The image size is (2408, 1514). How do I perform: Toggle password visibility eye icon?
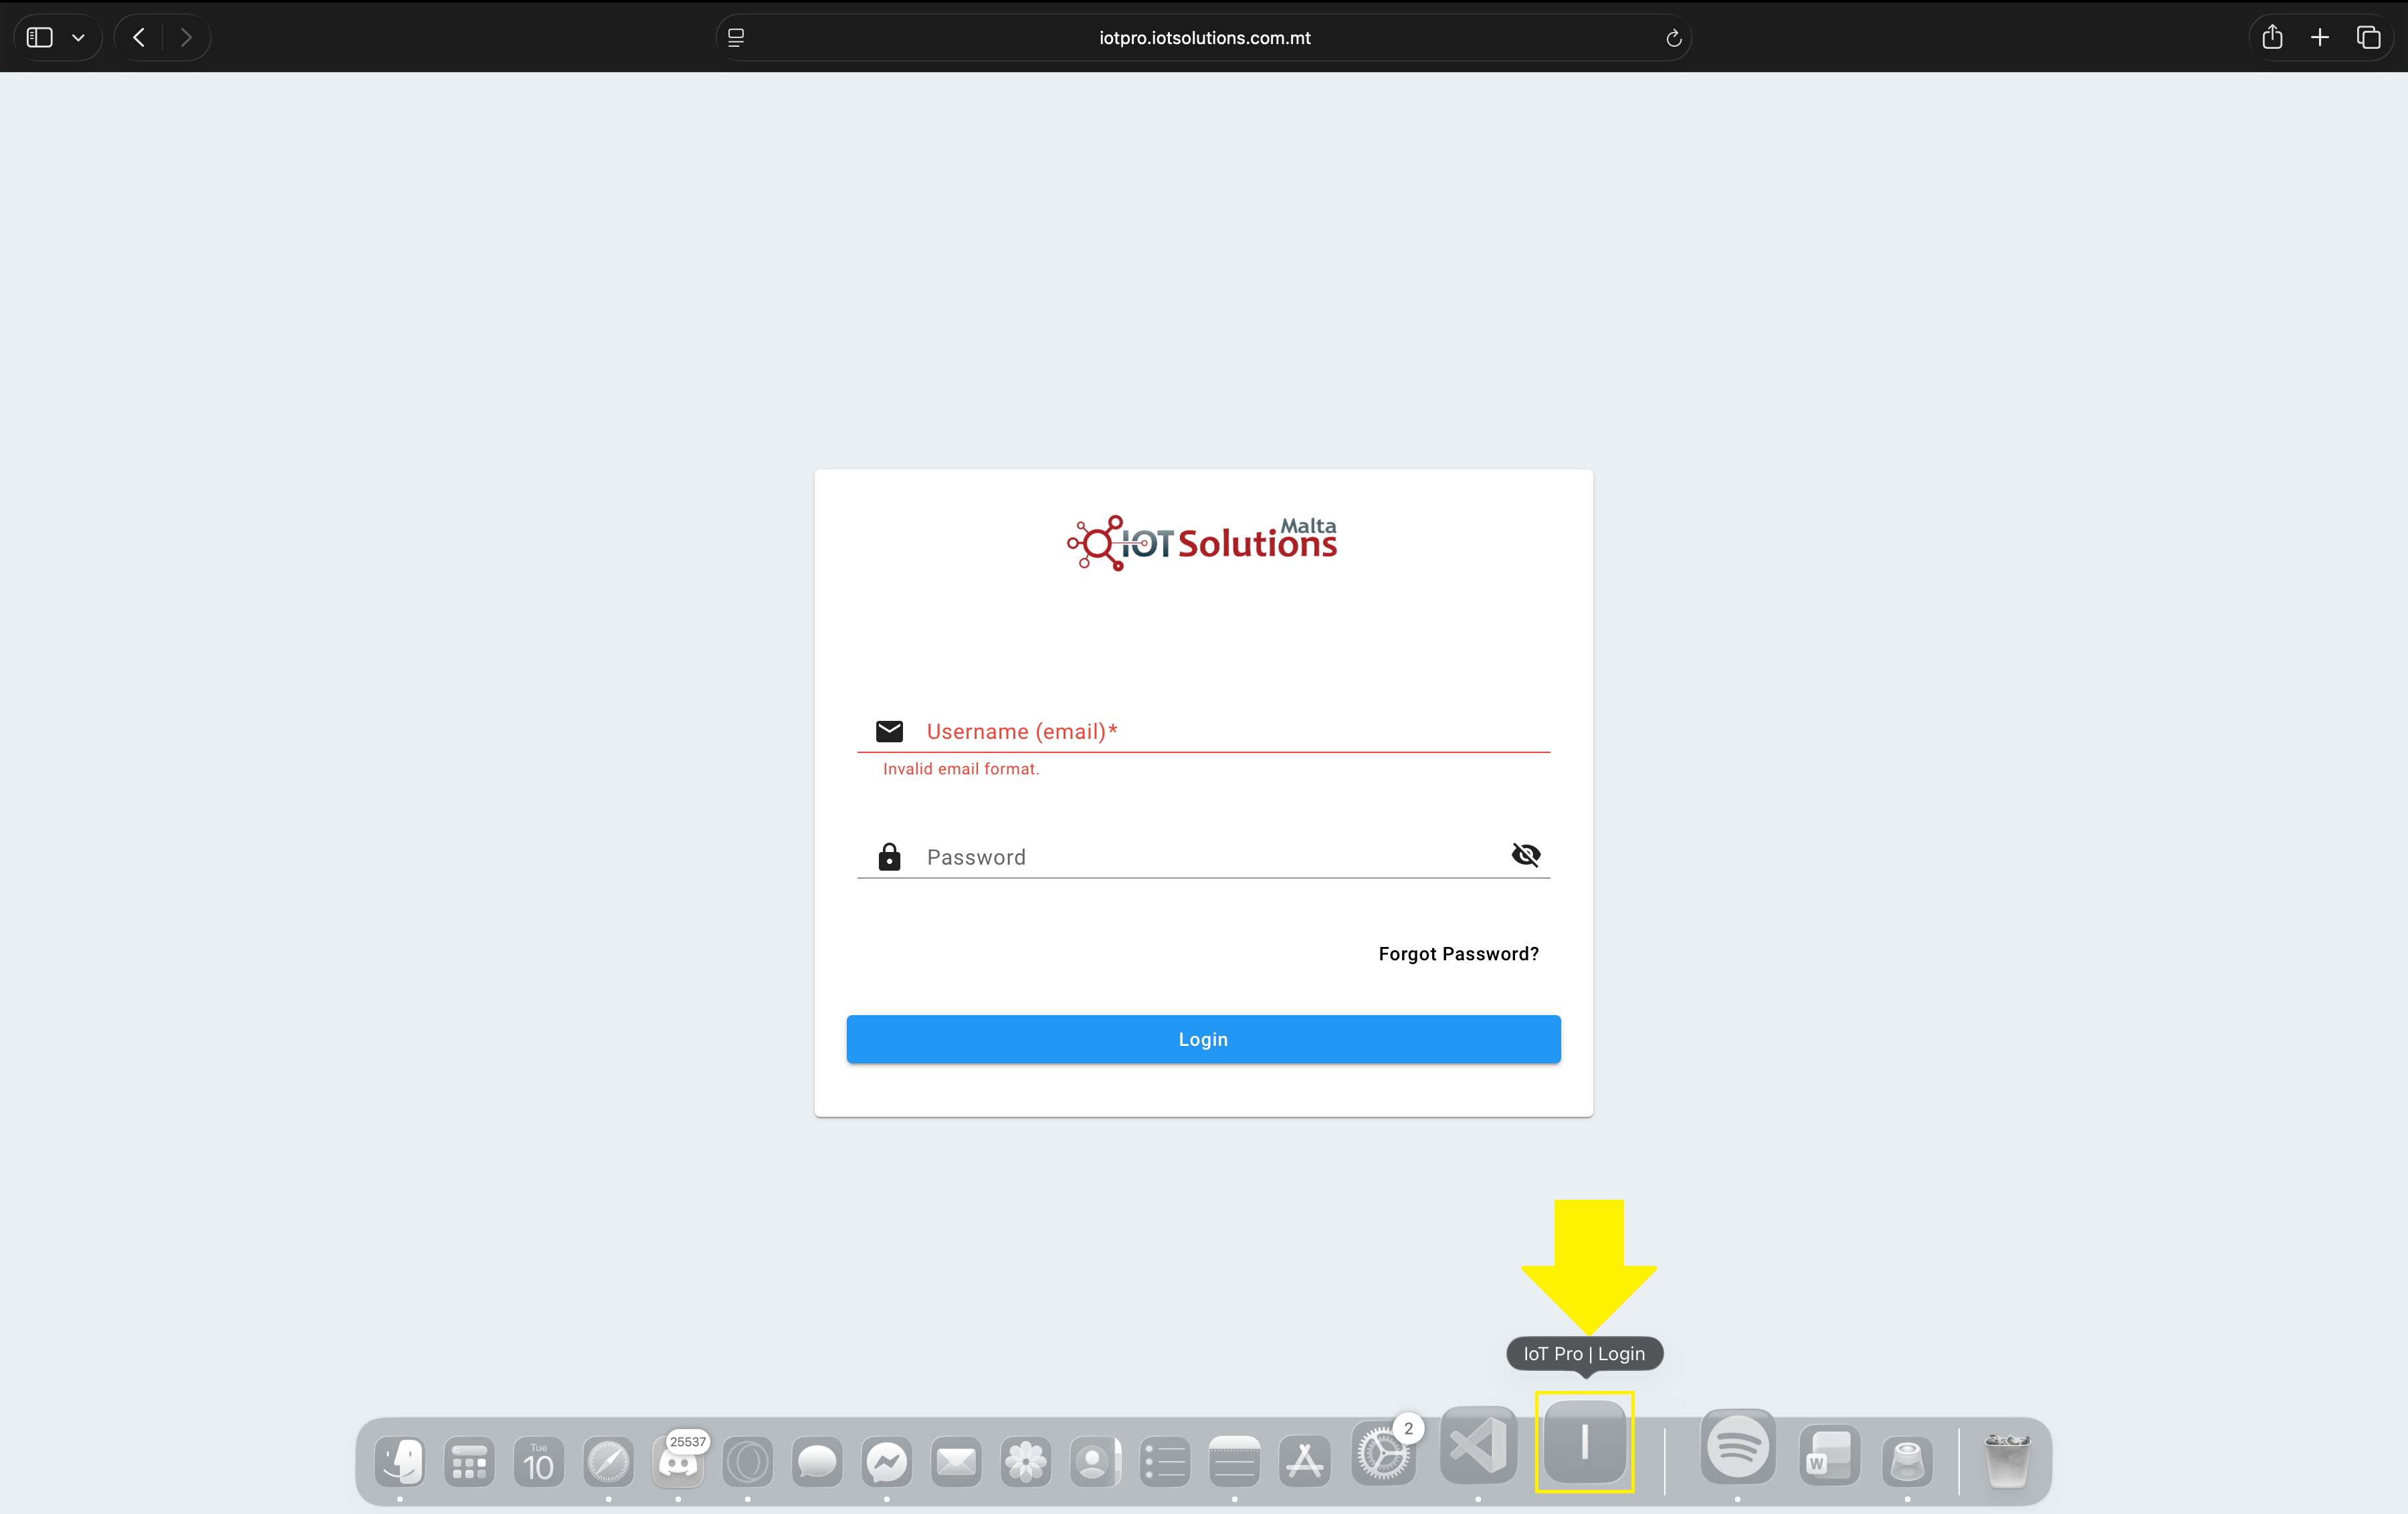click(1525, 855)
